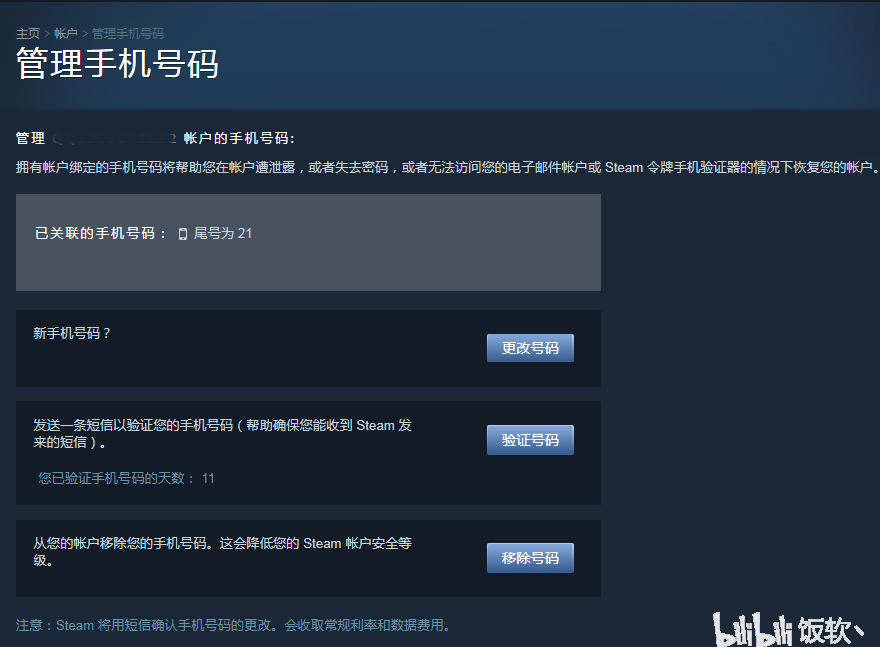Click the 发送一条短信以验证您的手机号码 description
The image size is (880, 647).
222,434
